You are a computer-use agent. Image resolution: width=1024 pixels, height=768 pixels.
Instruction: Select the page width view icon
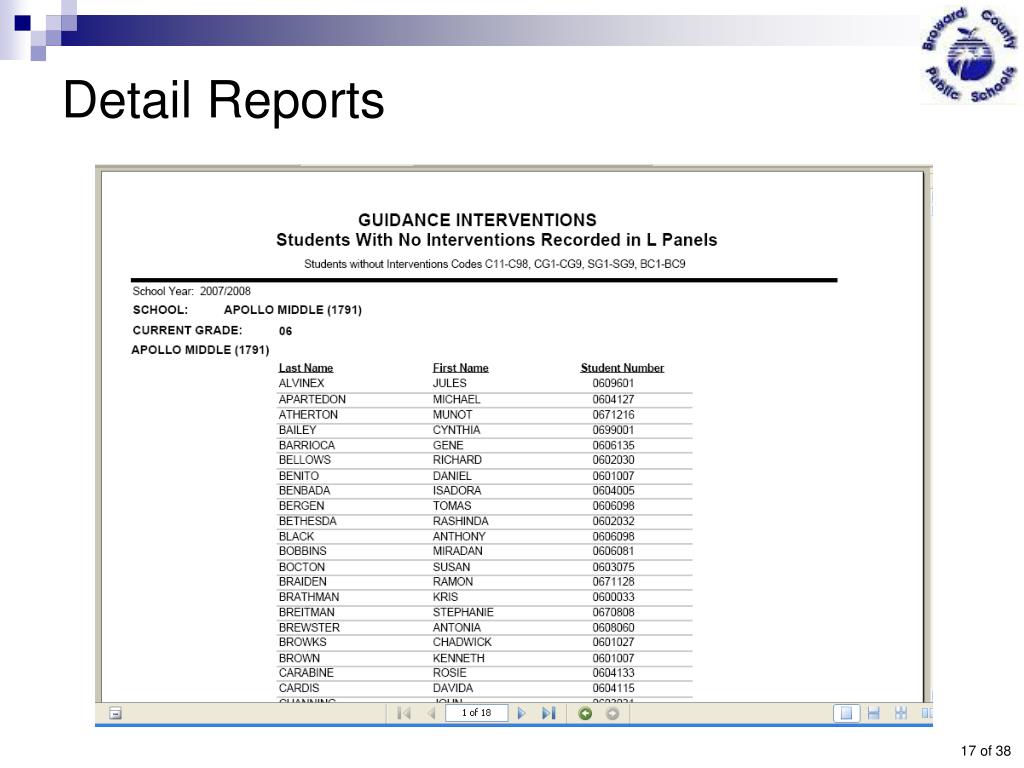tap(874, 713)
